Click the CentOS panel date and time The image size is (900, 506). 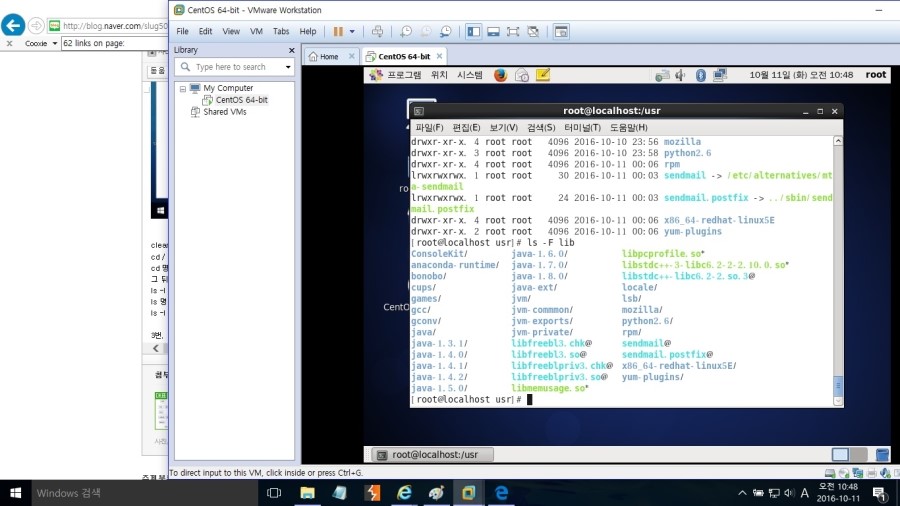click(x=801, y=75)
